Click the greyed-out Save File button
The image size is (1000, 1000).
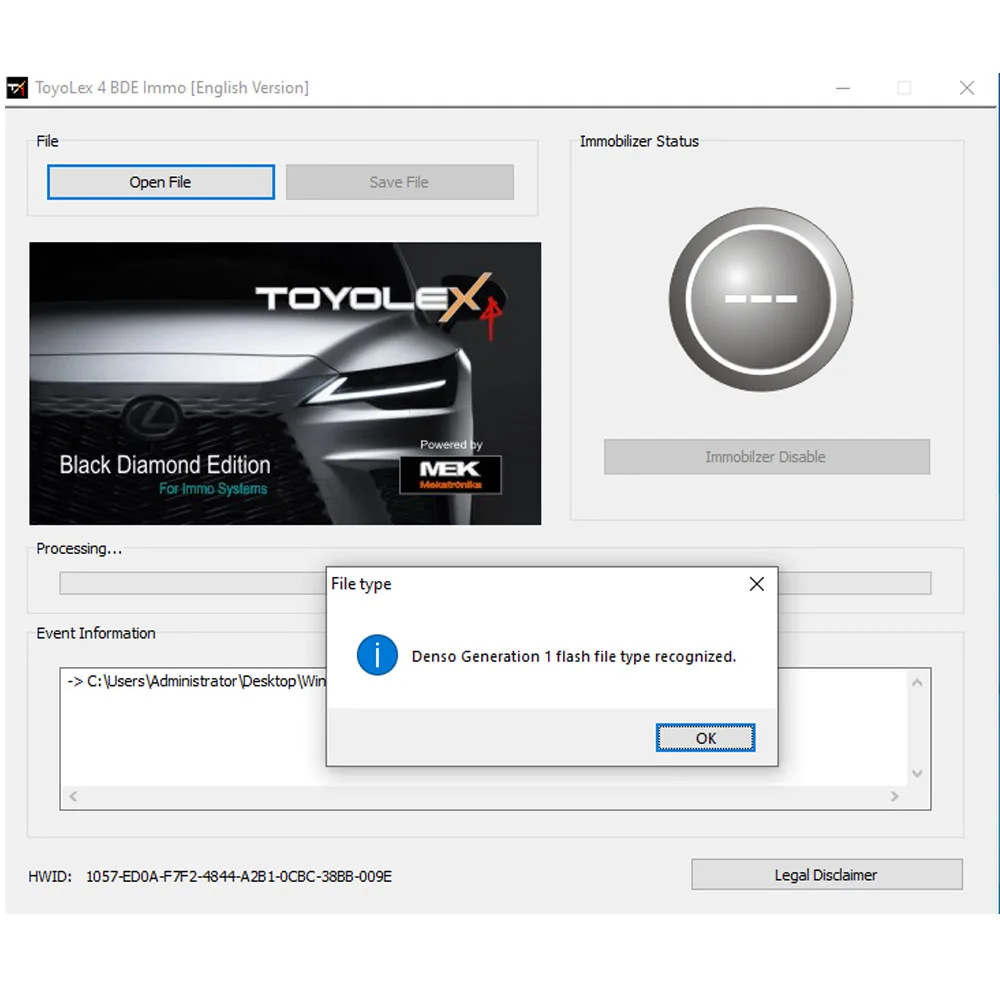click(399, 182)
